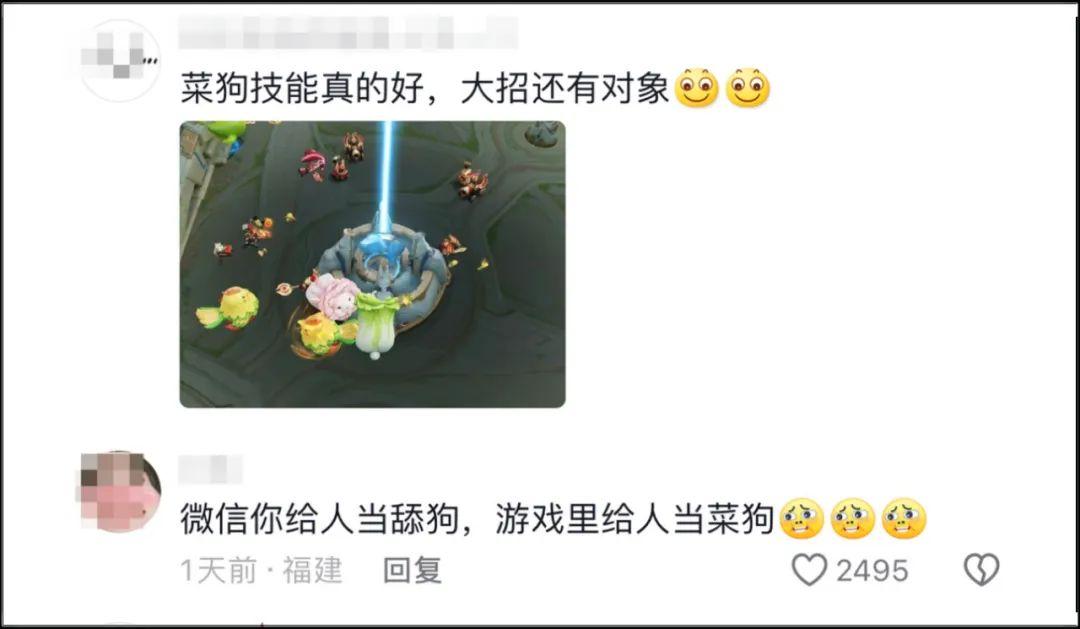Select the comment text 菜狗技能真的好
This screenshot has width=1080, height=629.
click(301, 89)
